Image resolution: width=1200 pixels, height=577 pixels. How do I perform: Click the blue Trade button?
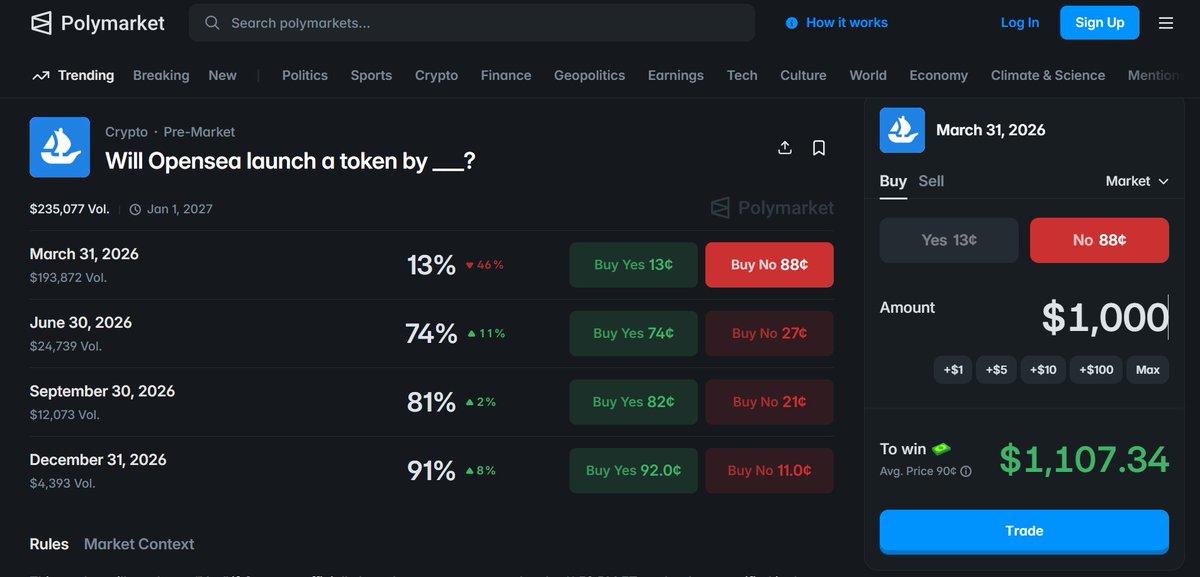pyautogui.click(x=1024, y=531)
